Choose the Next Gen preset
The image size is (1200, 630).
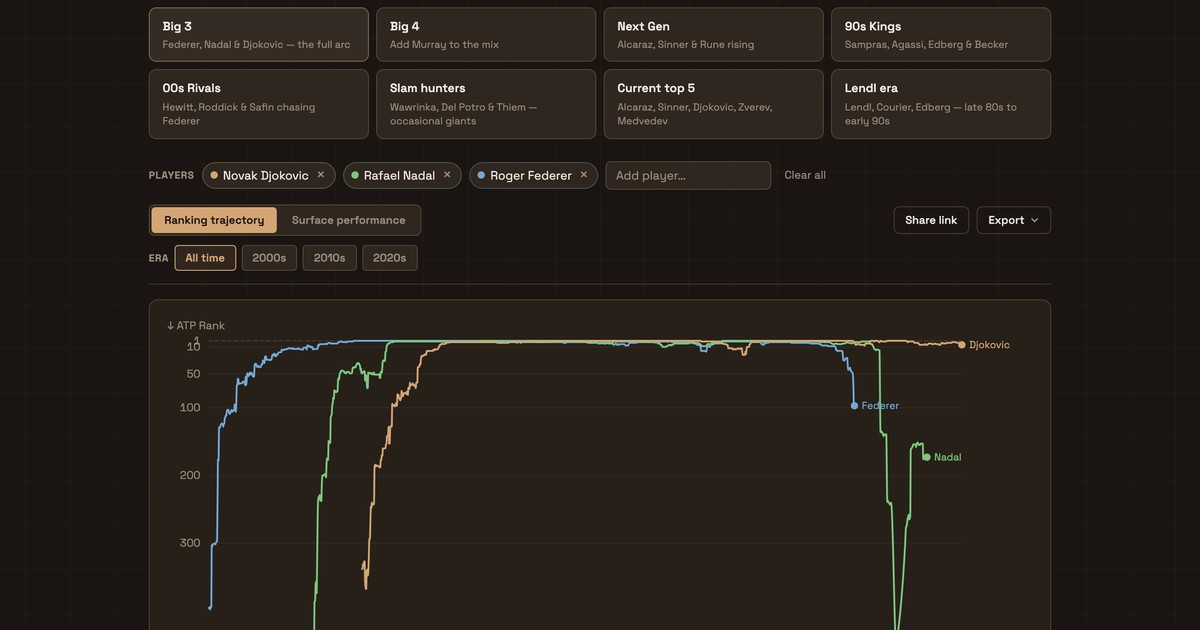[x=714, y=35]
